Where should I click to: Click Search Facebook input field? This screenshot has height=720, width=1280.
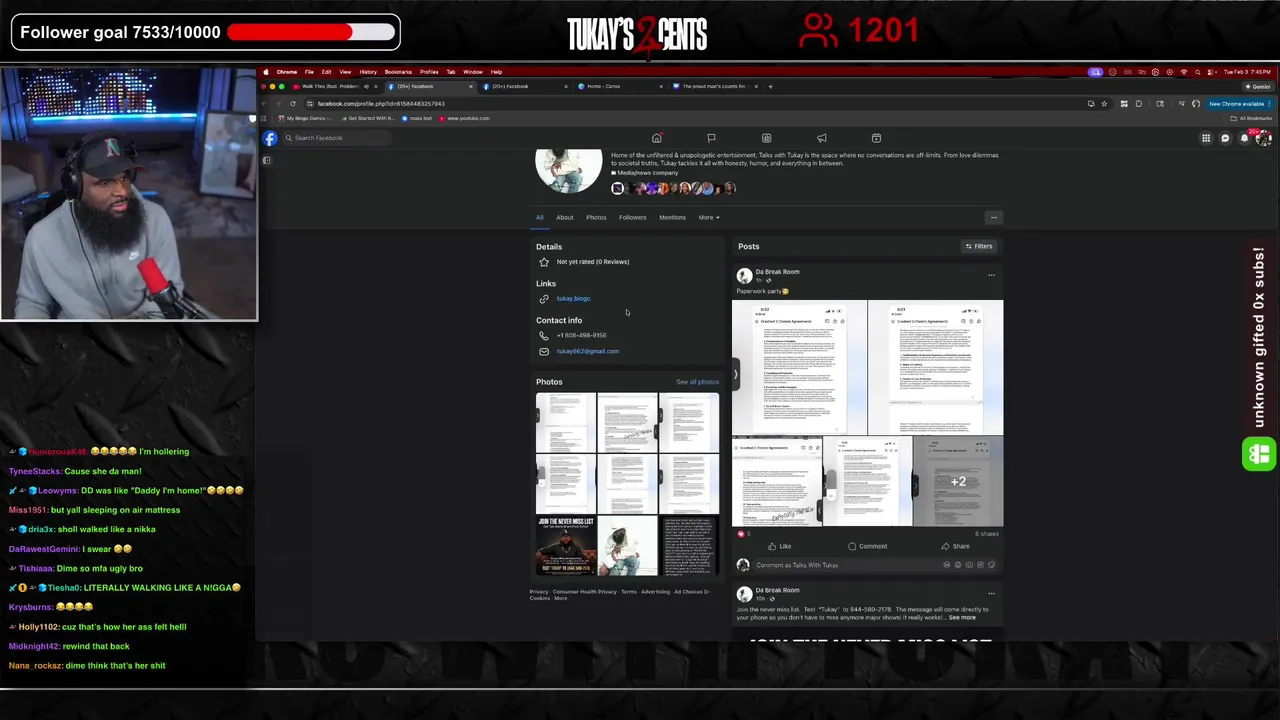(x=335, y=138)
